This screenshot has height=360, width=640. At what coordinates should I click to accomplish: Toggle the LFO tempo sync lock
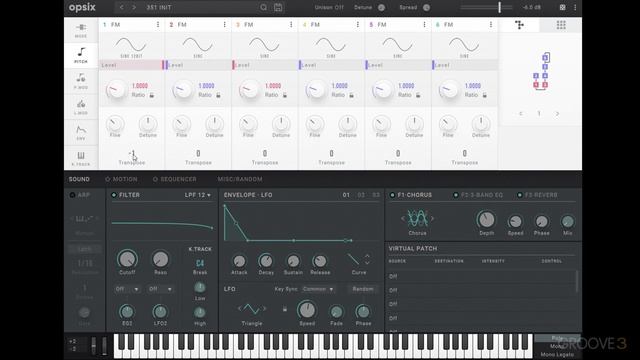point(285,309)
